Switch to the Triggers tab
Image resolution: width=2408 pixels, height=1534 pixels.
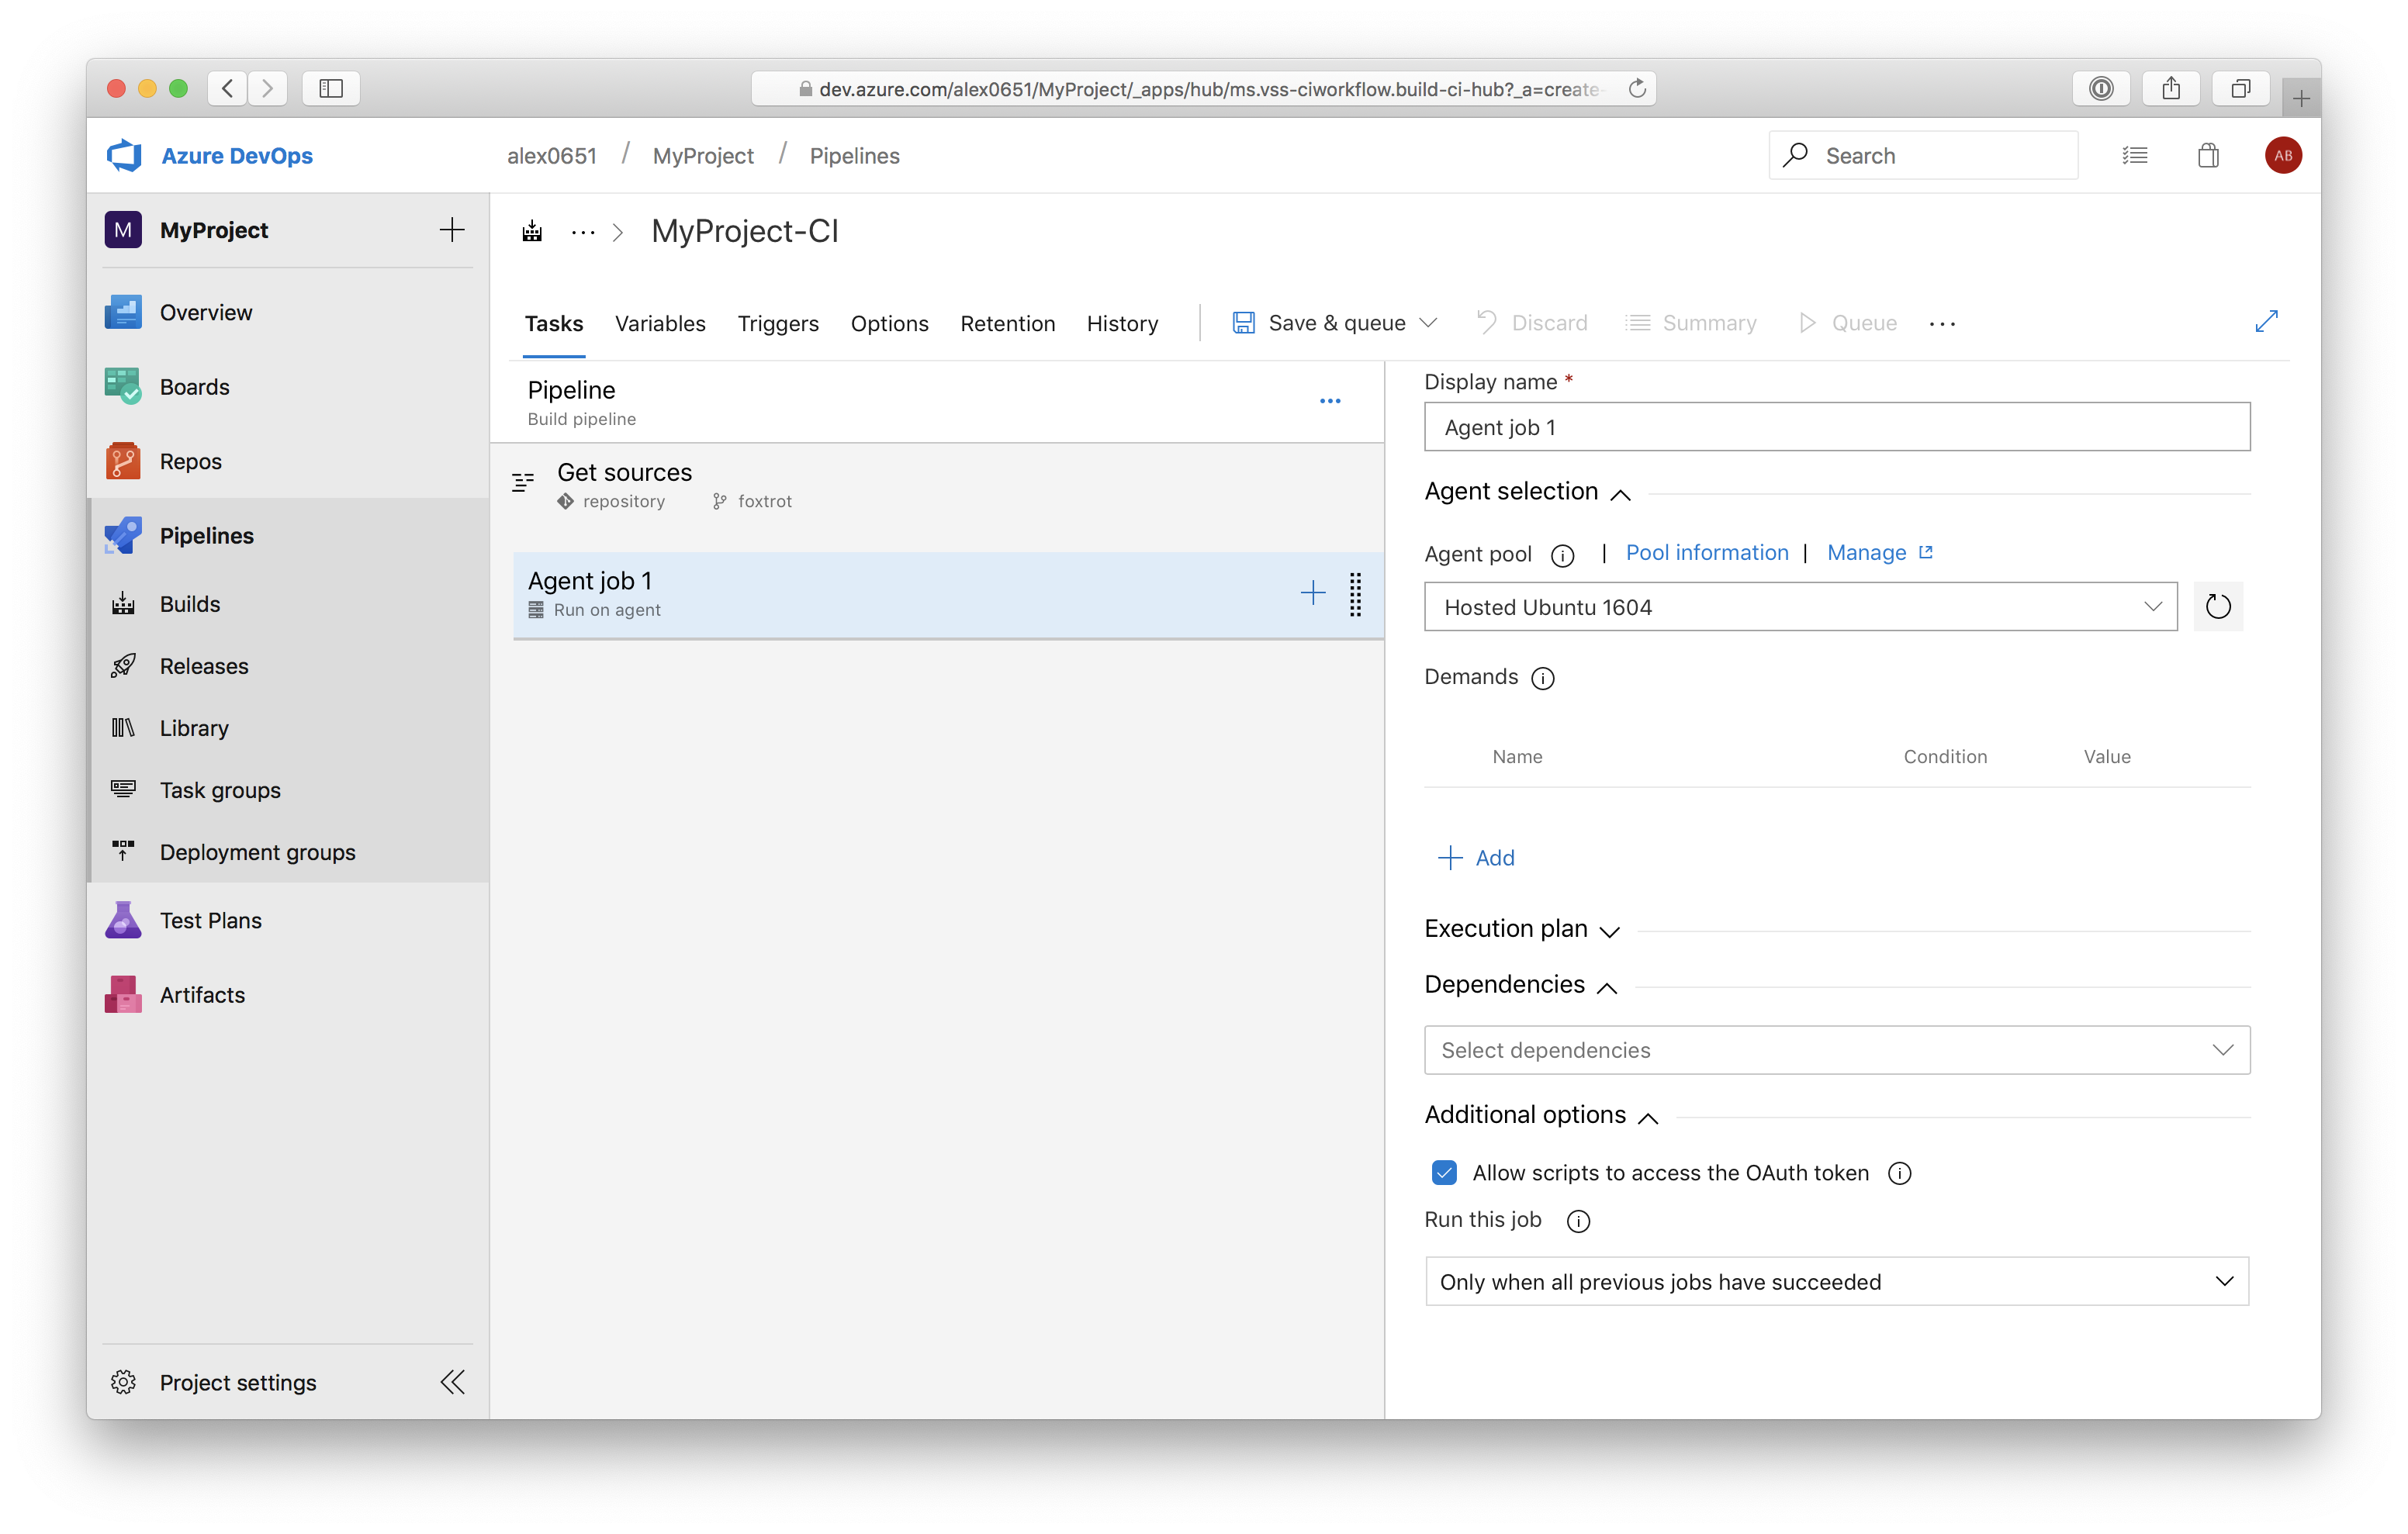[x=778, y=323]
